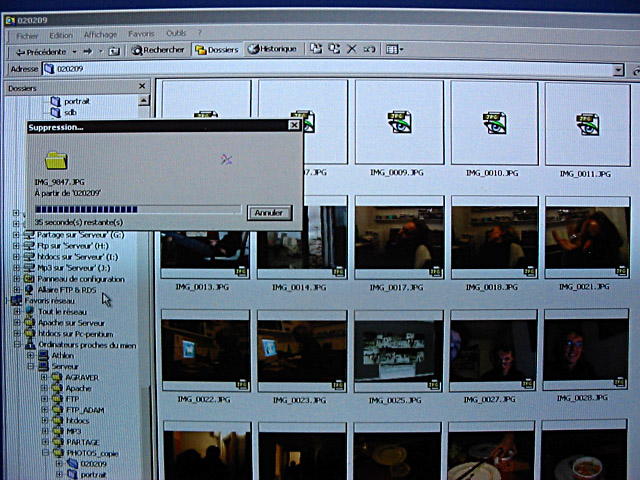The height and width of the screenshot is (480, 640).
Task: Open the Précédente history dropdown arrow
Action: pyautogui.click(x=74, y=52)
